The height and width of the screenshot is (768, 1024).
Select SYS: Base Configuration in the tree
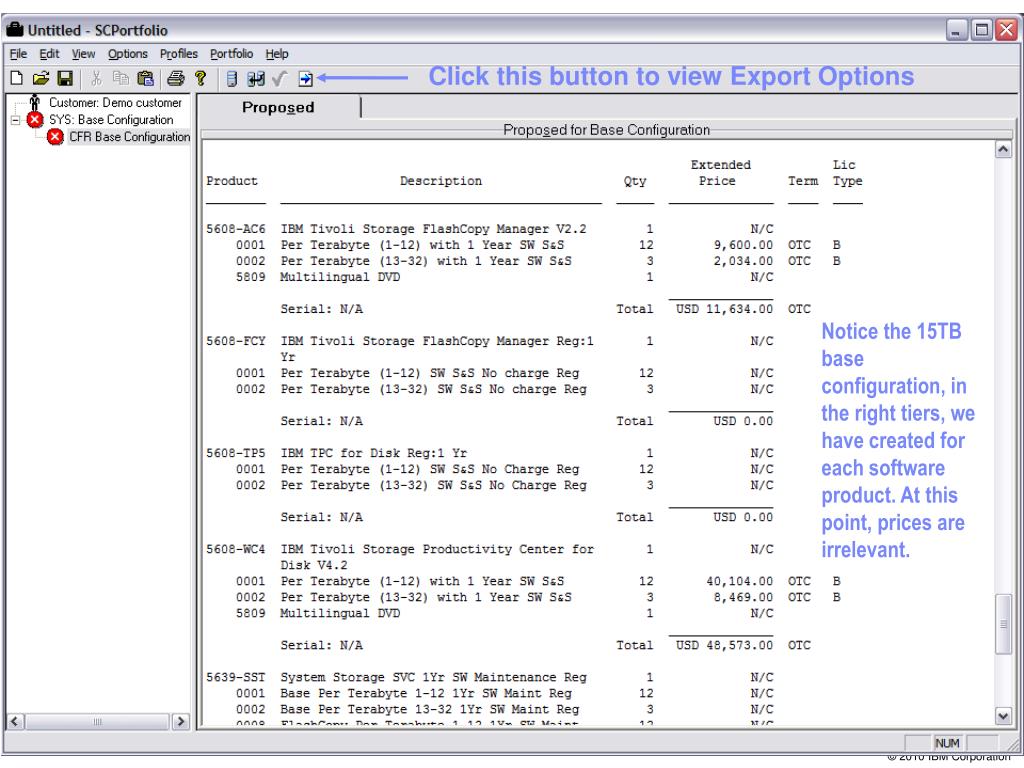(x=111, y=120)
